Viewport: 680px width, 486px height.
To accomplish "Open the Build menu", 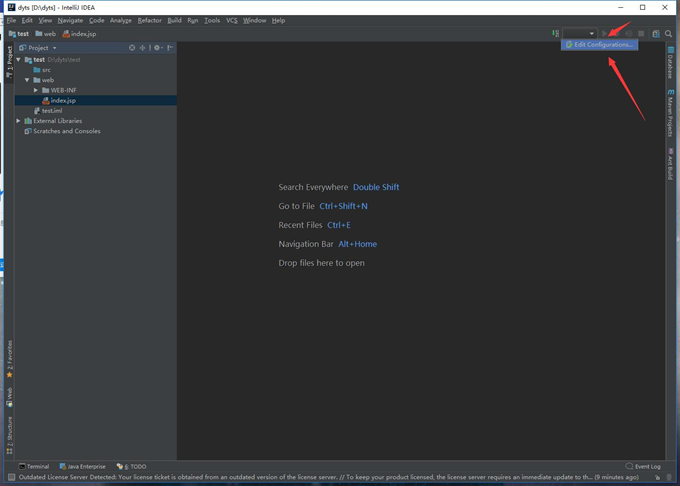I will (174, 20).
